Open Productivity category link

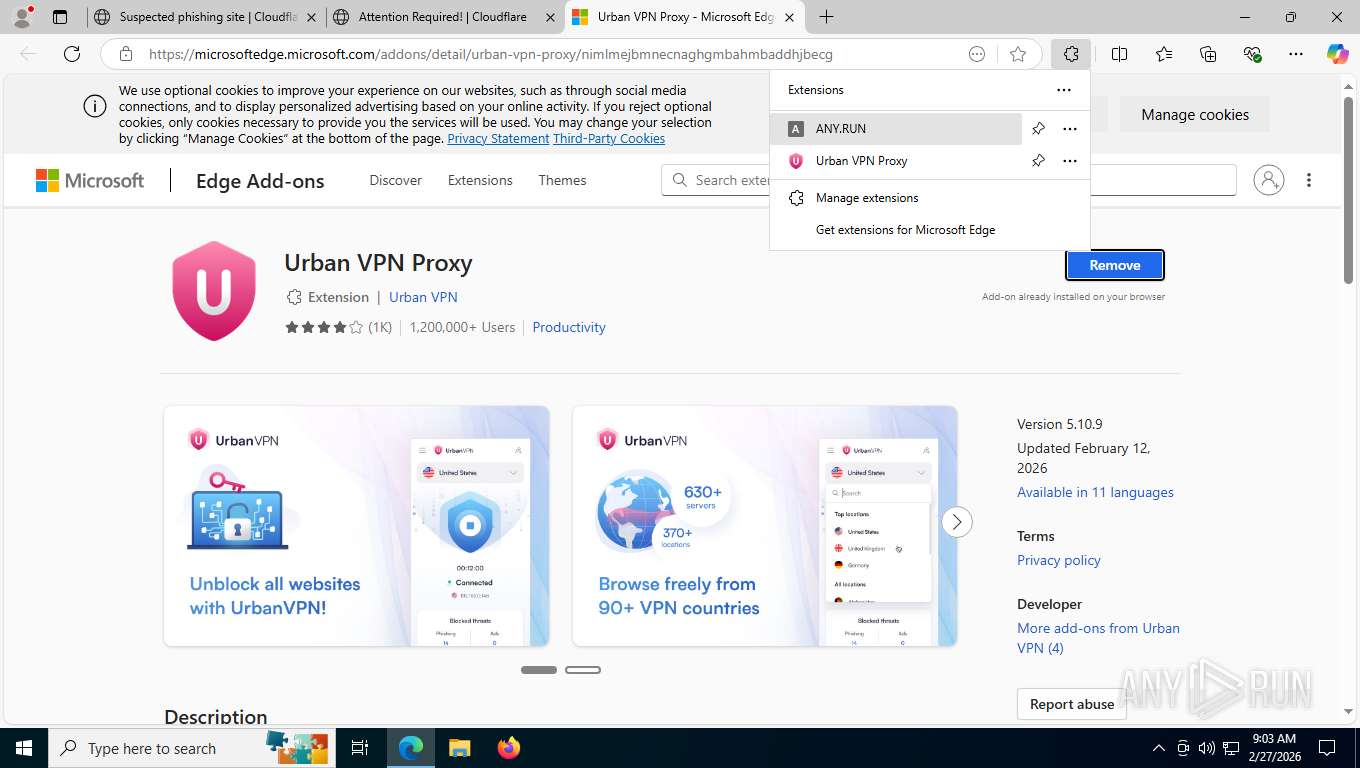(x=569, y=327)
